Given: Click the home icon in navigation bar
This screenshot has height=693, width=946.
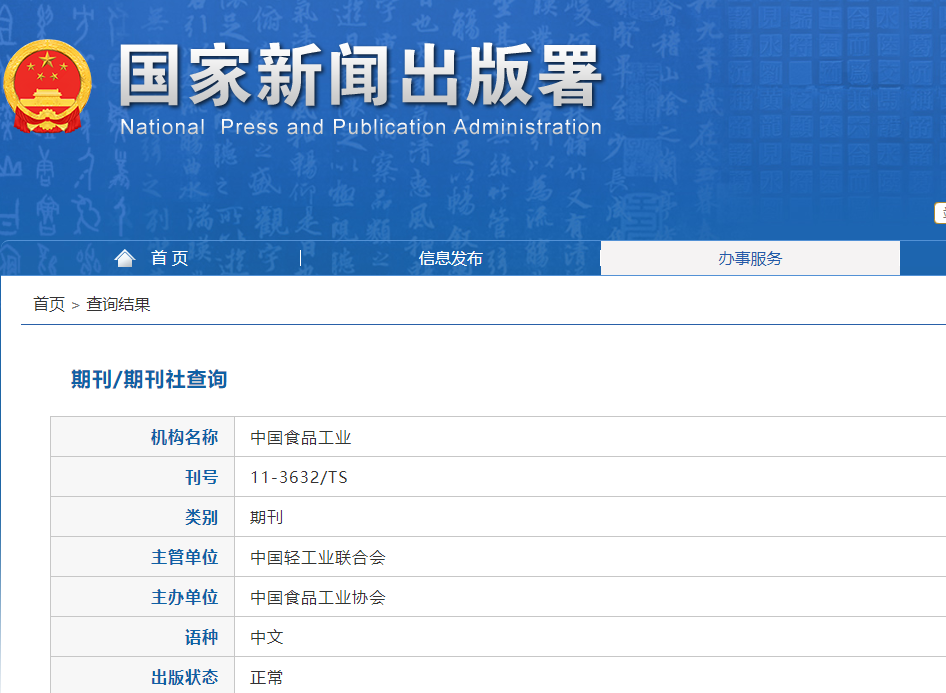Looking at the screenshot, I should [x=125, y=258].
